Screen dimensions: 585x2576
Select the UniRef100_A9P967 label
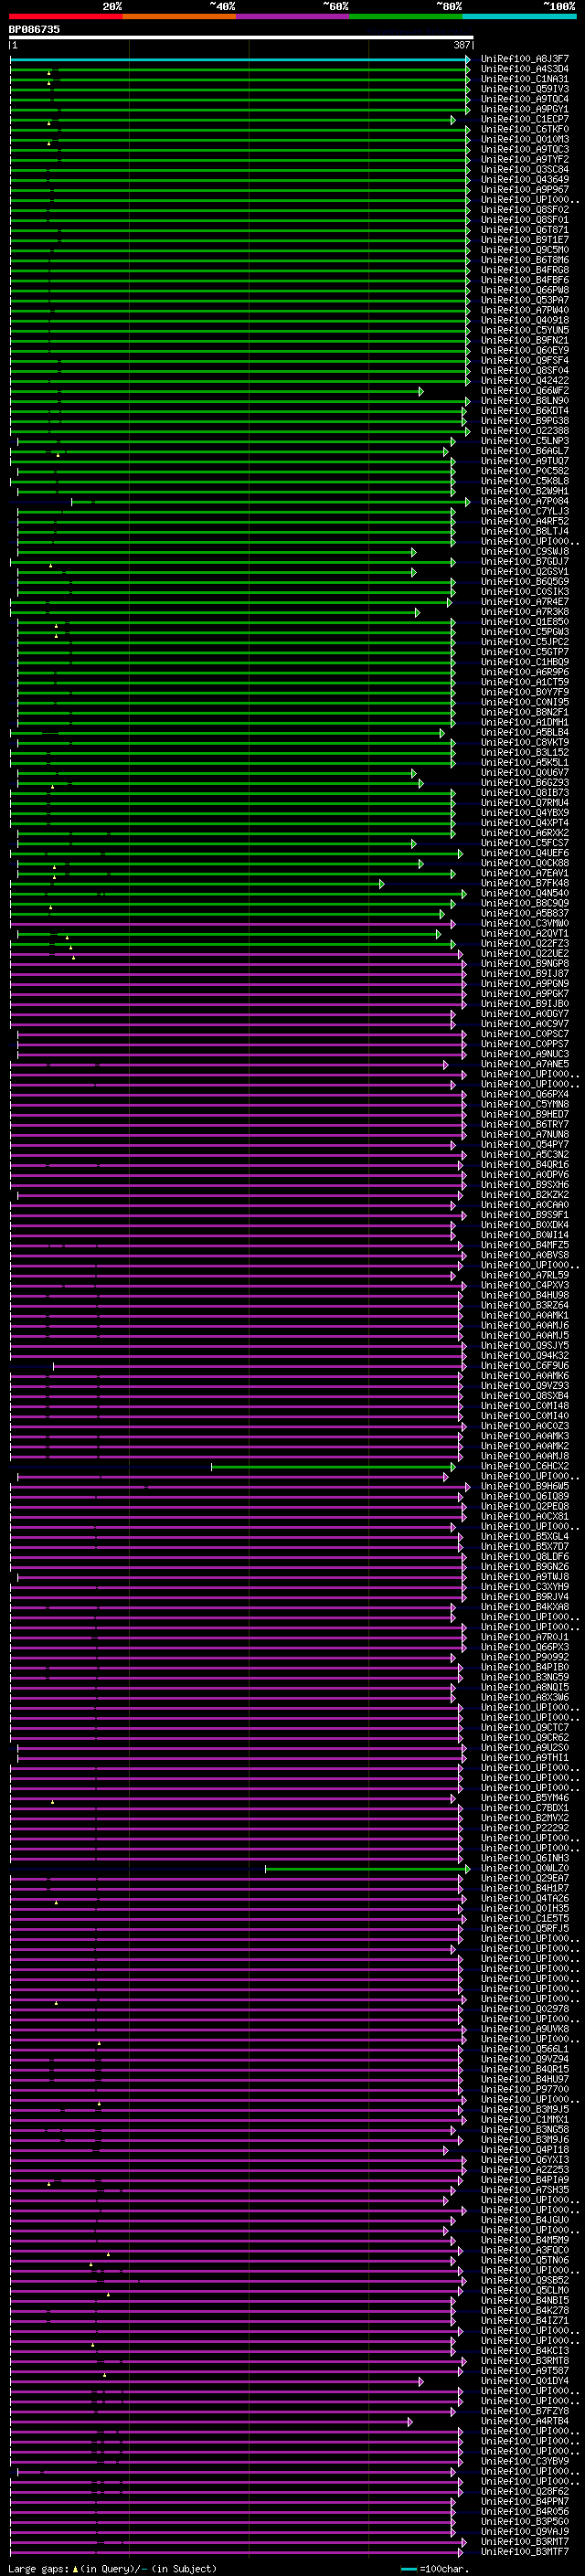pos(525,190)
